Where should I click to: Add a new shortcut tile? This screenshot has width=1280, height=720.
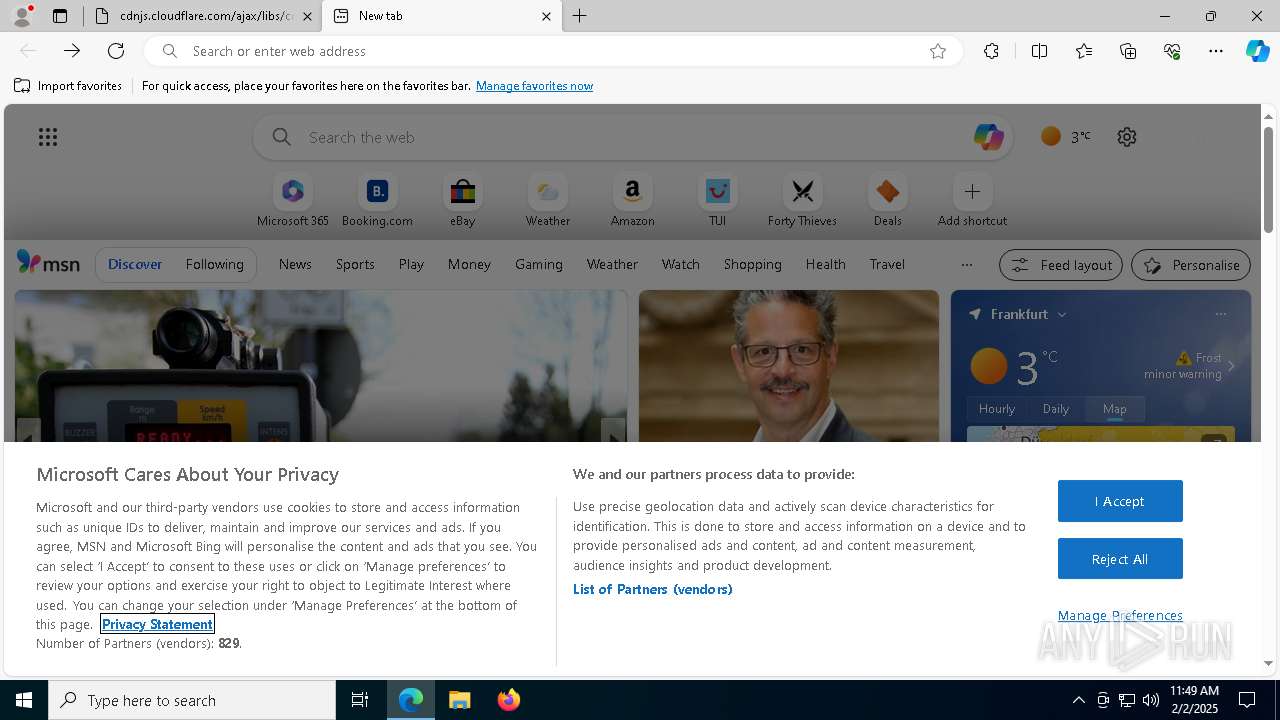[x=972, y=200]
